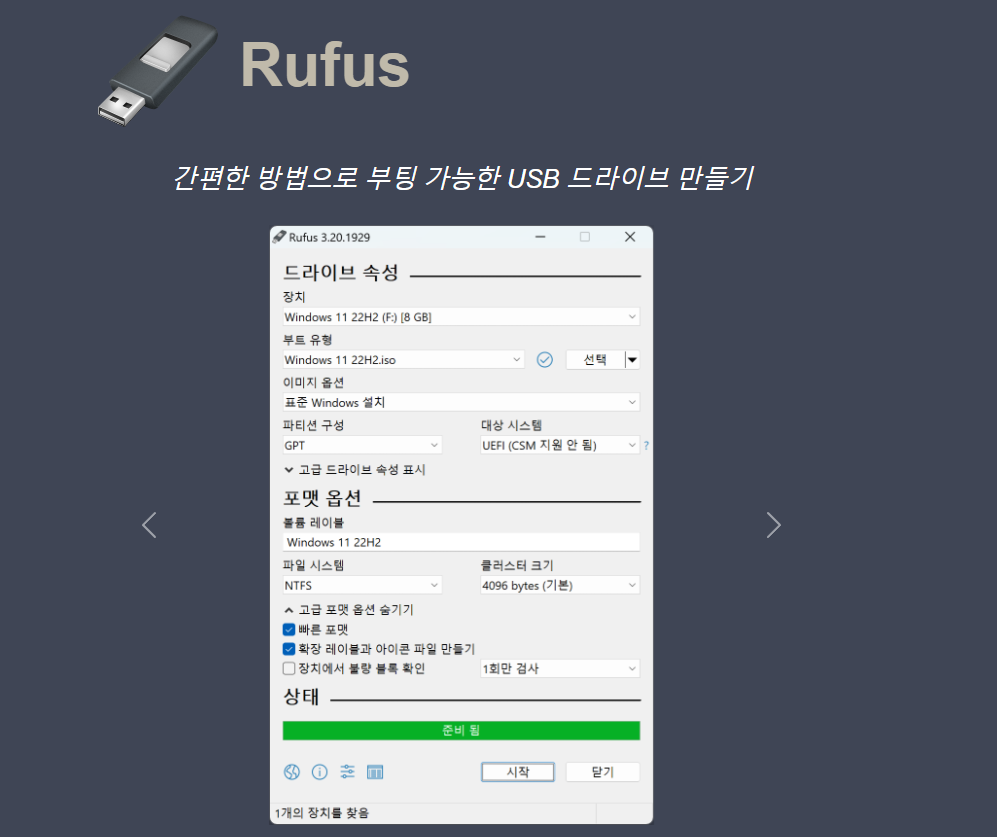Click the 시작 button
The image size is (997, 837).
tap(518, 772)
